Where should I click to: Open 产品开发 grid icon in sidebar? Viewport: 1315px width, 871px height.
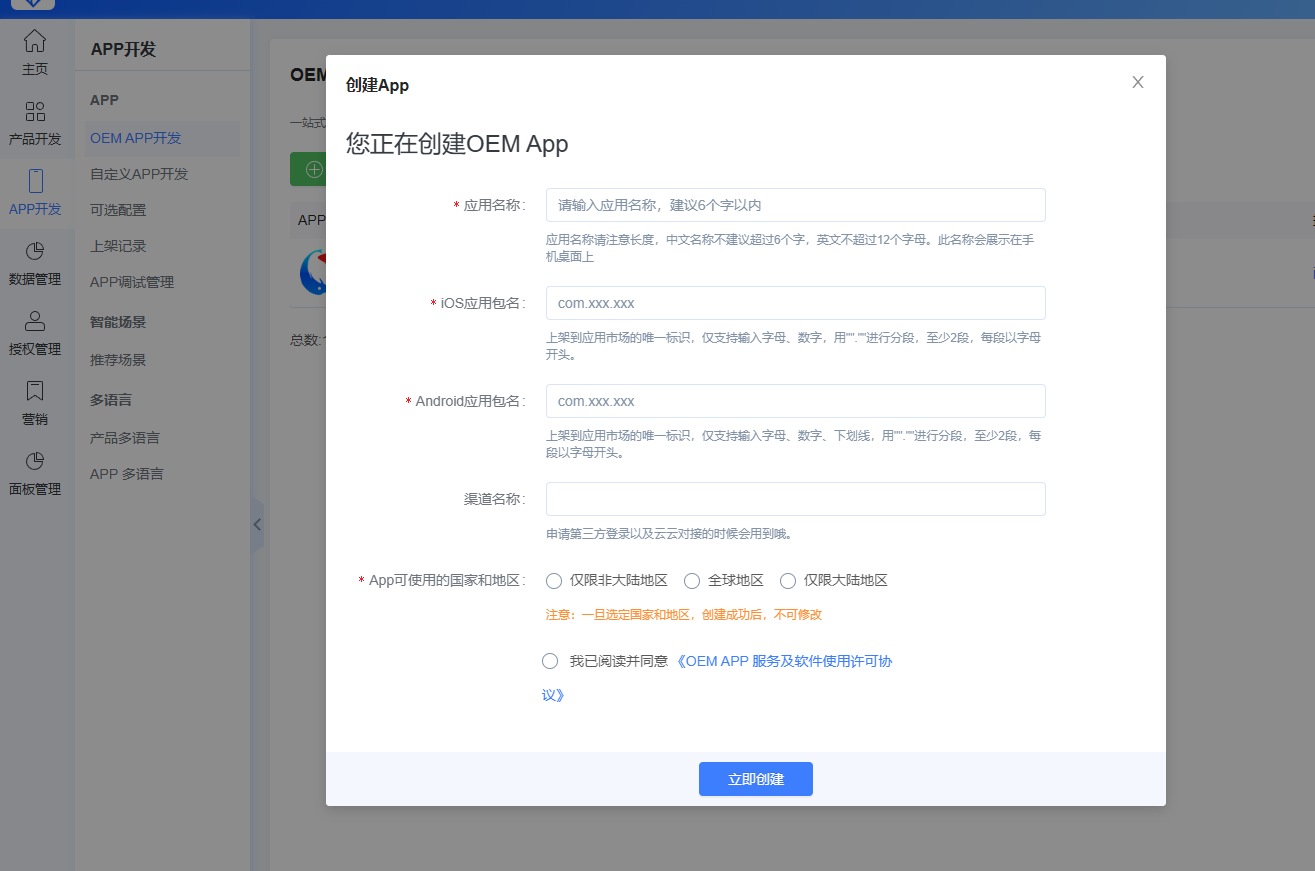click(x=35, y=111)
